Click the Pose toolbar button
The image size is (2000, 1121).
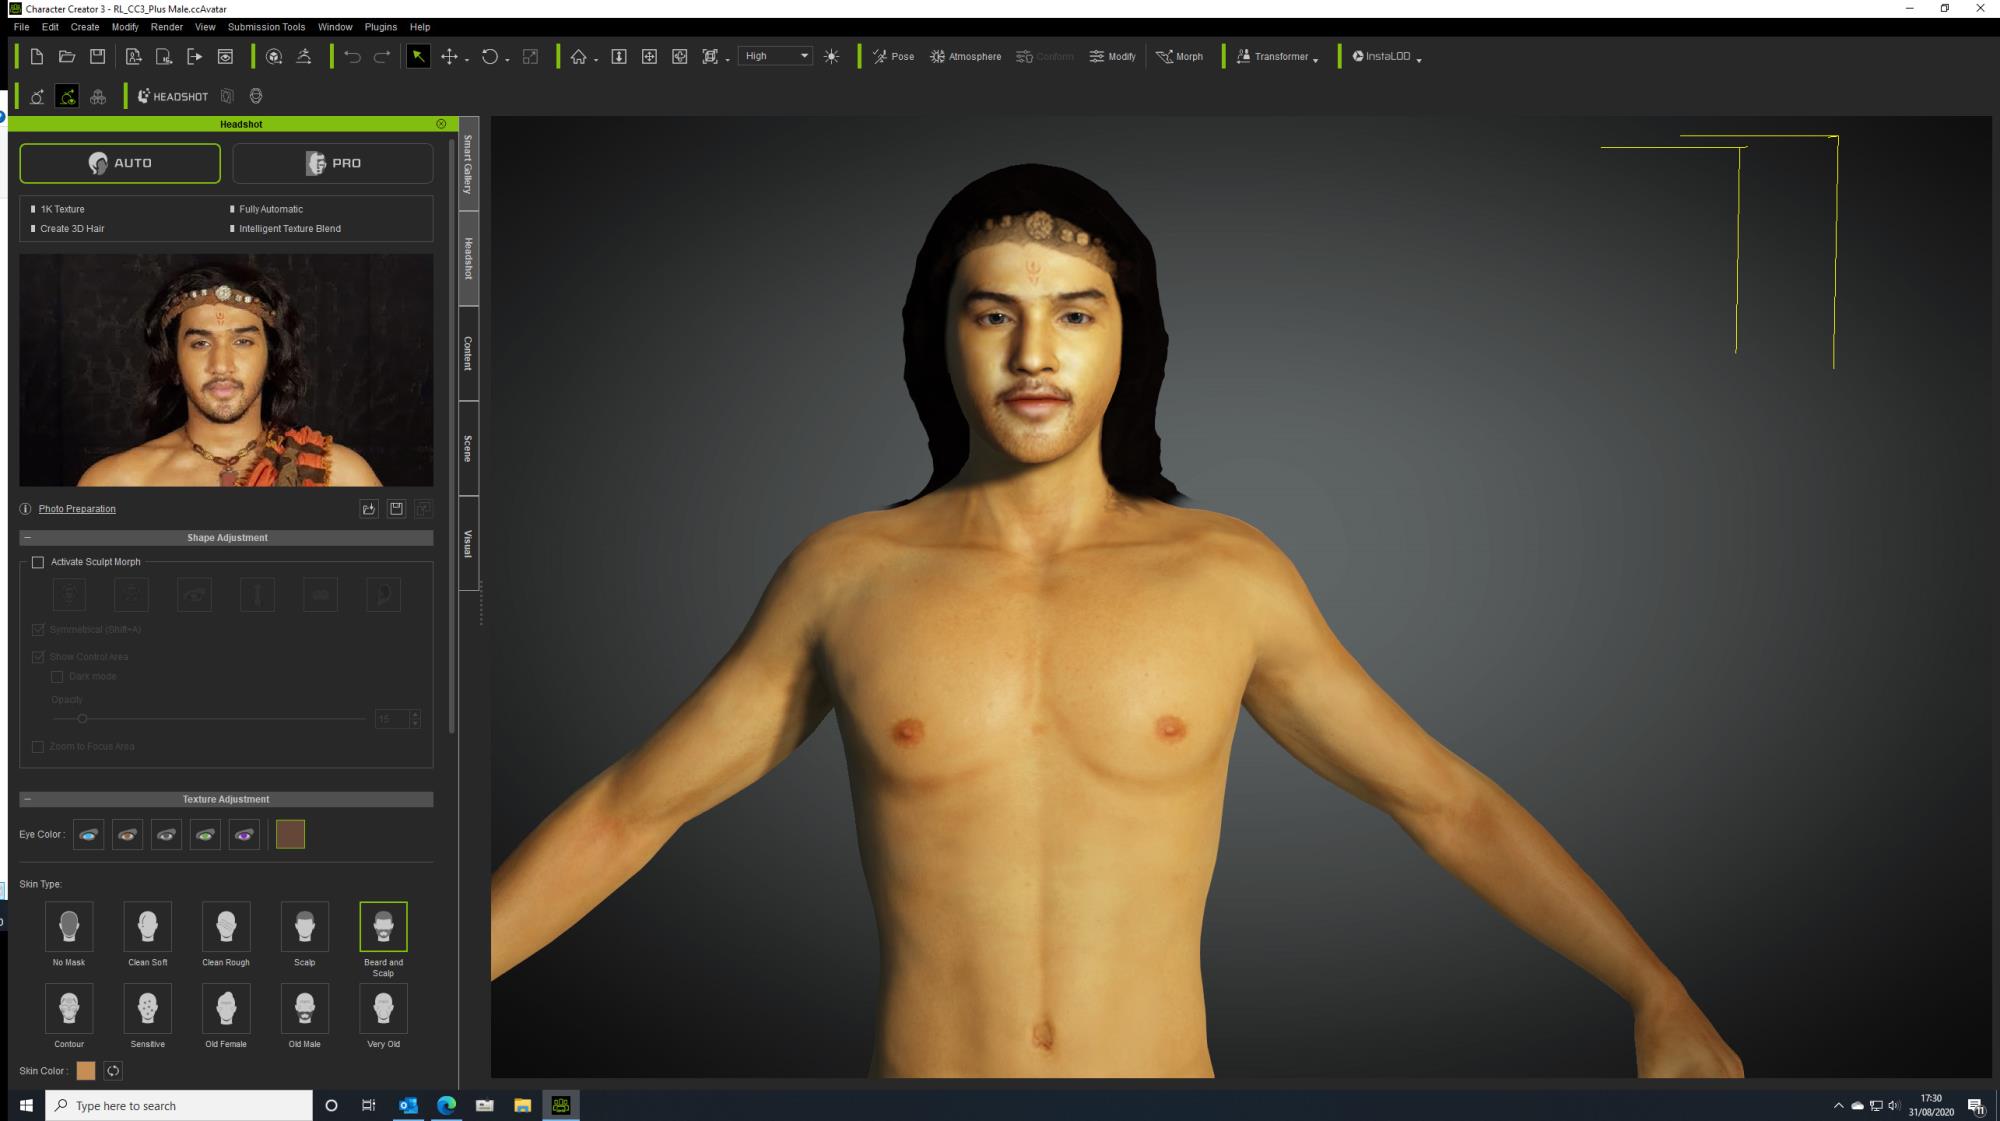(x=893, y=56)
